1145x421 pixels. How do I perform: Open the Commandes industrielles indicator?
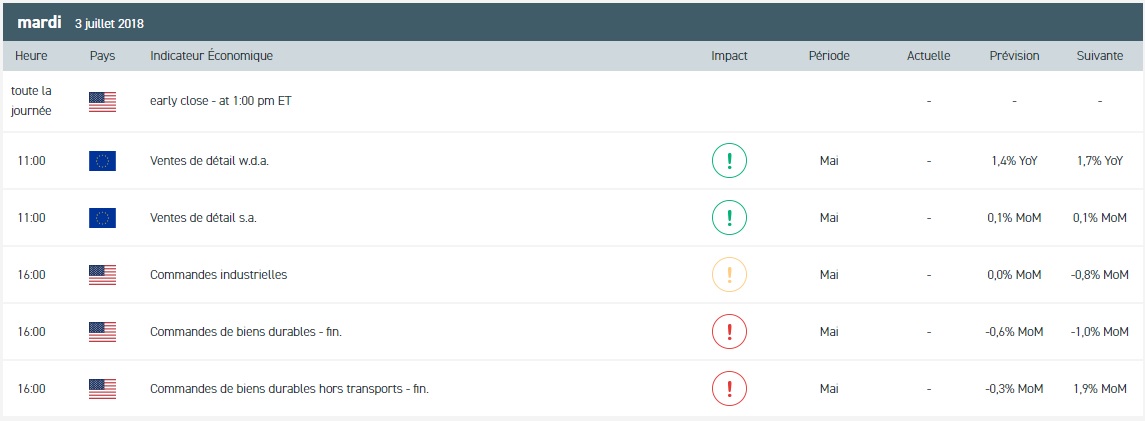tap(218, 275)
